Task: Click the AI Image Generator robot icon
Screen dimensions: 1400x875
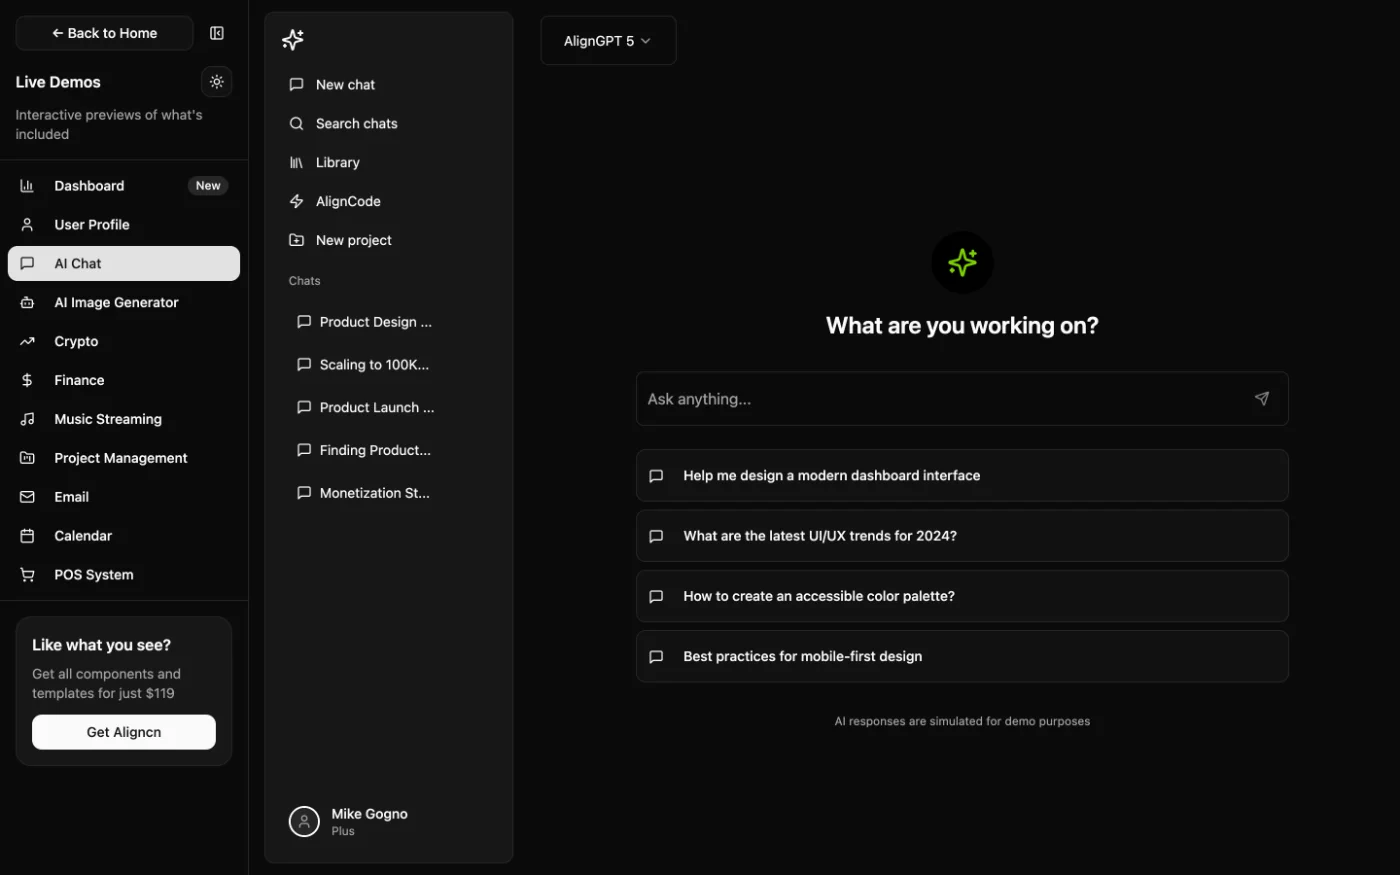Action: click(27, 303)
